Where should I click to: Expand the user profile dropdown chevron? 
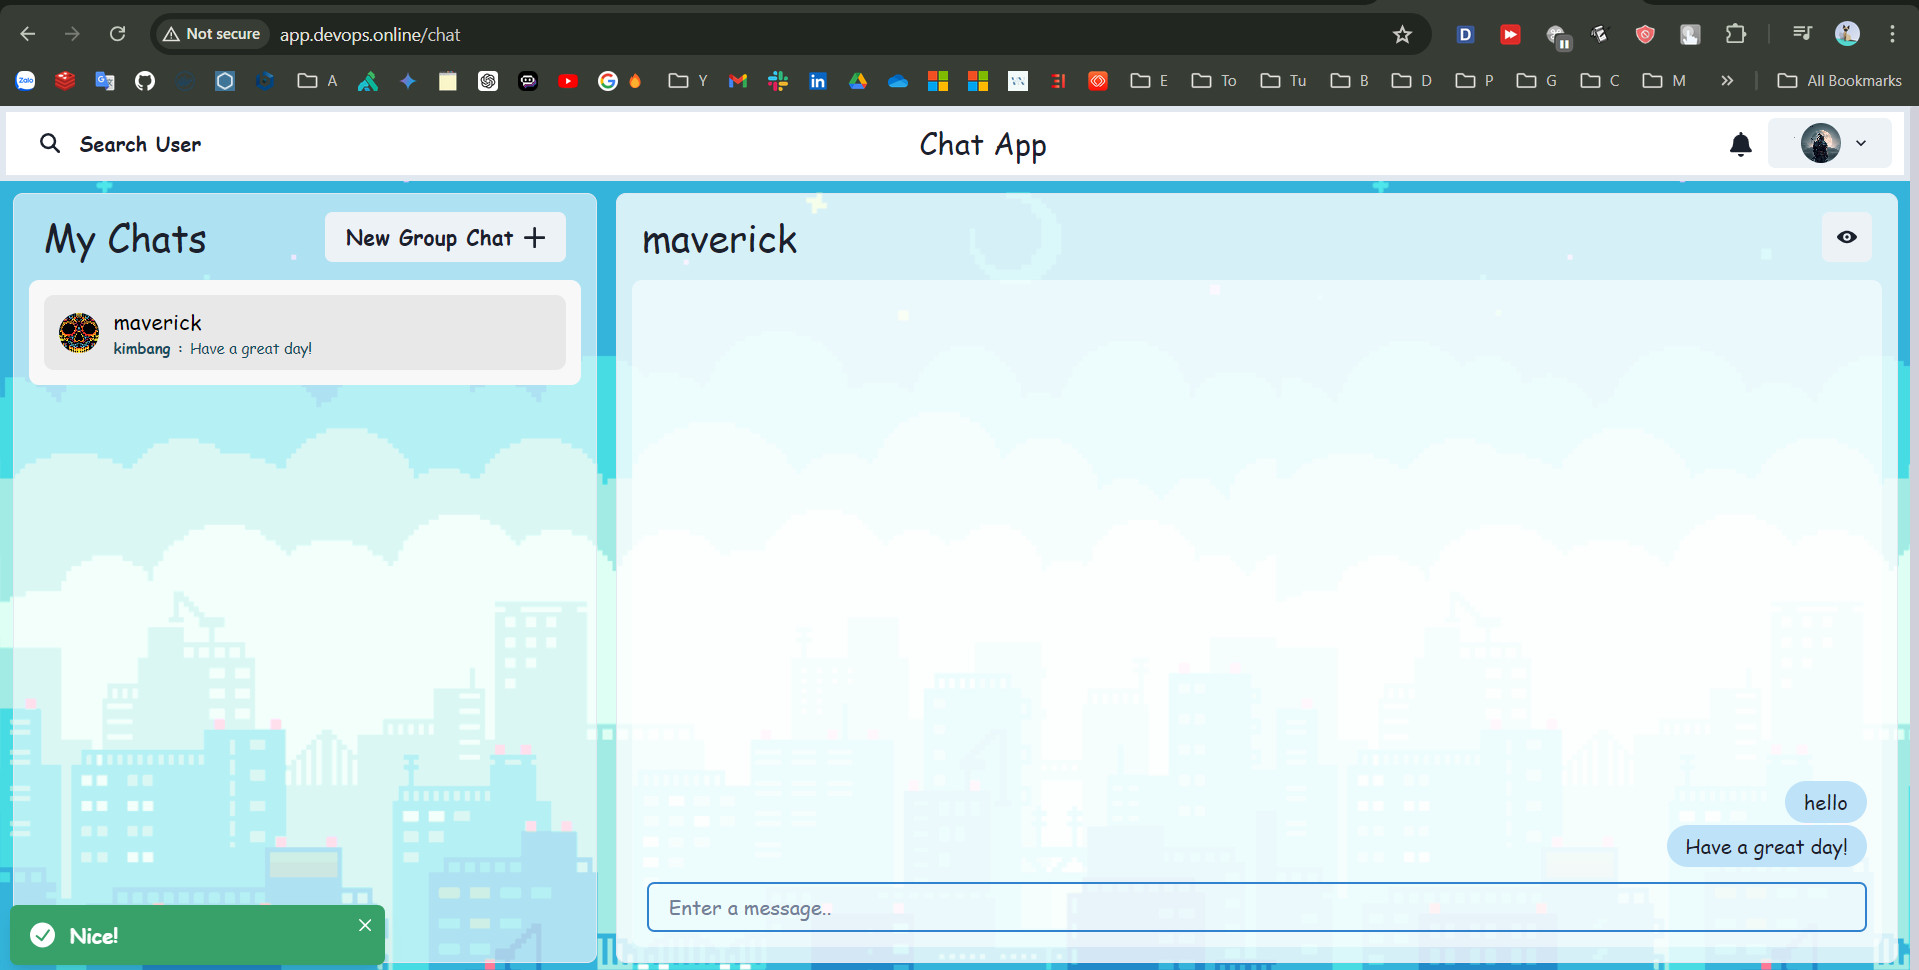pos(1861,143)
